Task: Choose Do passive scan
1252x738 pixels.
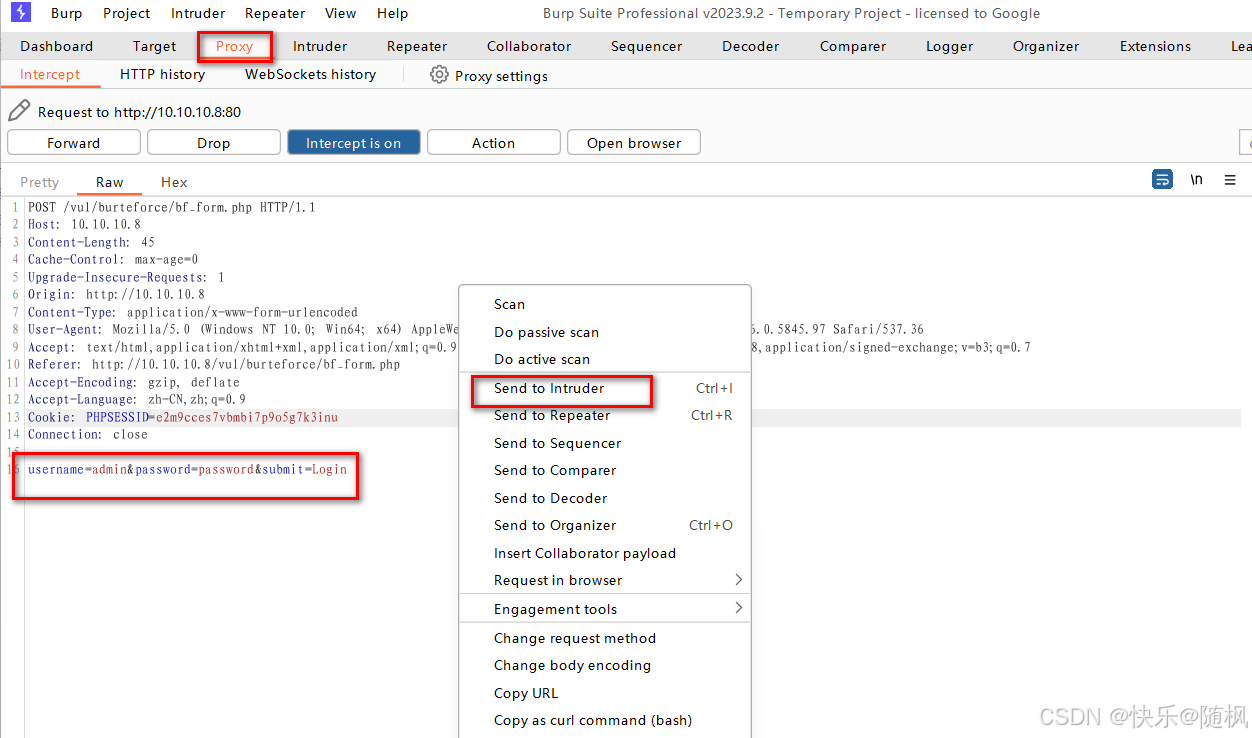Action: (x=605, y=332)
